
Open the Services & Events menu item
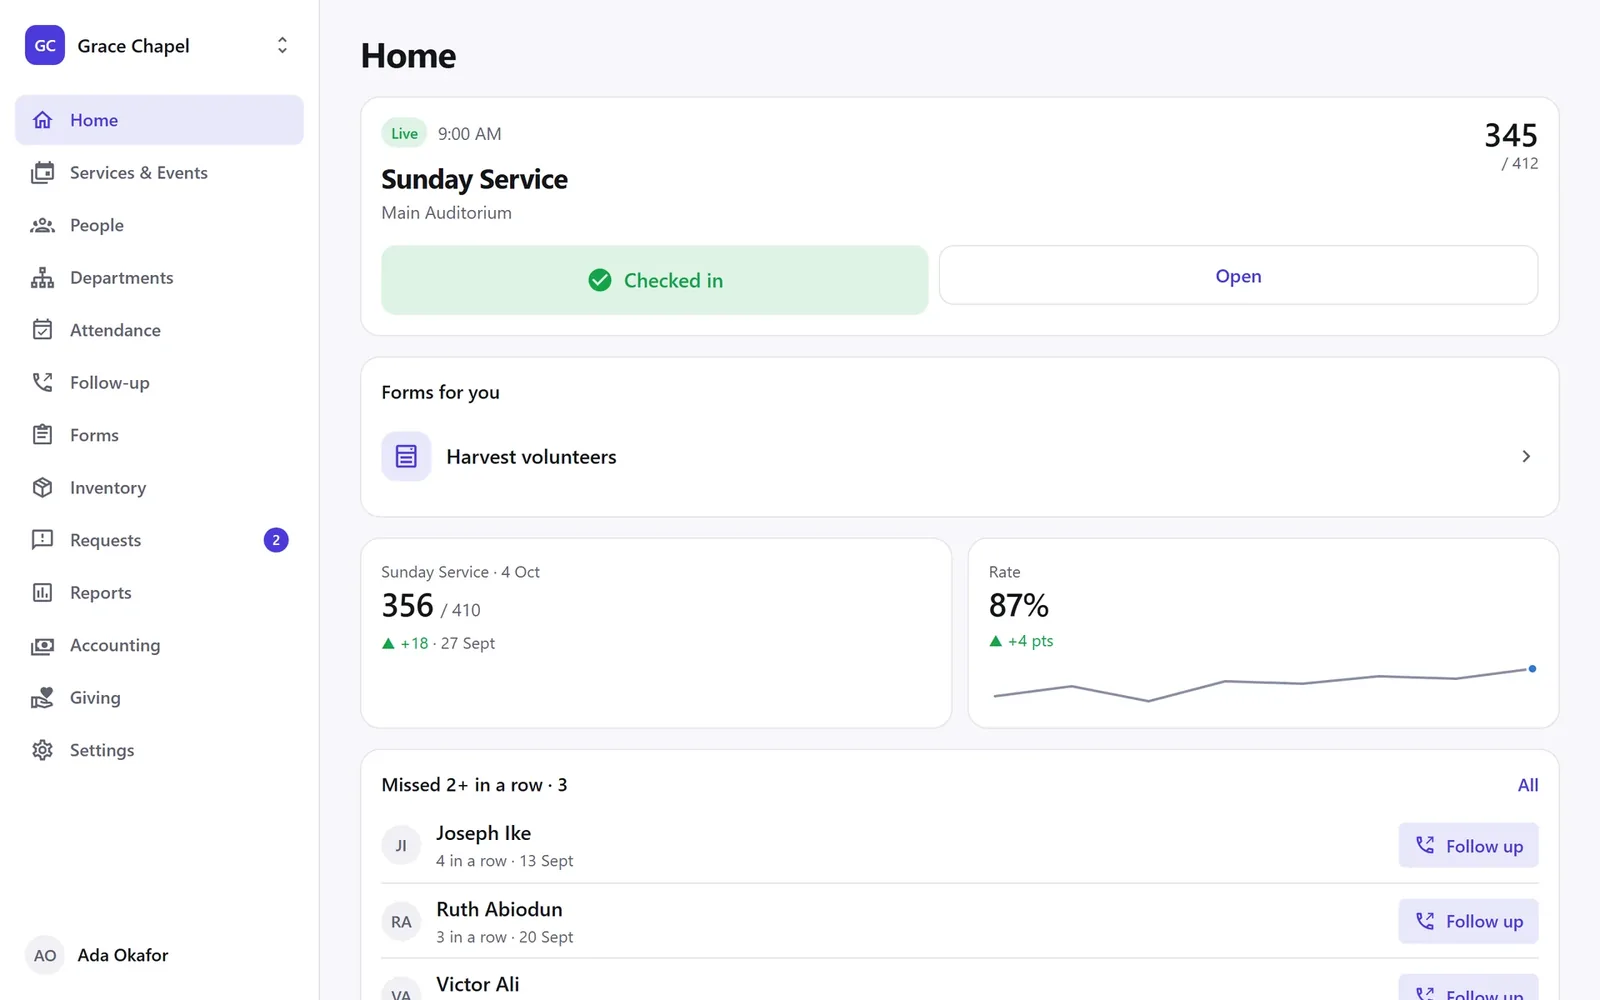tap(159, 173)
